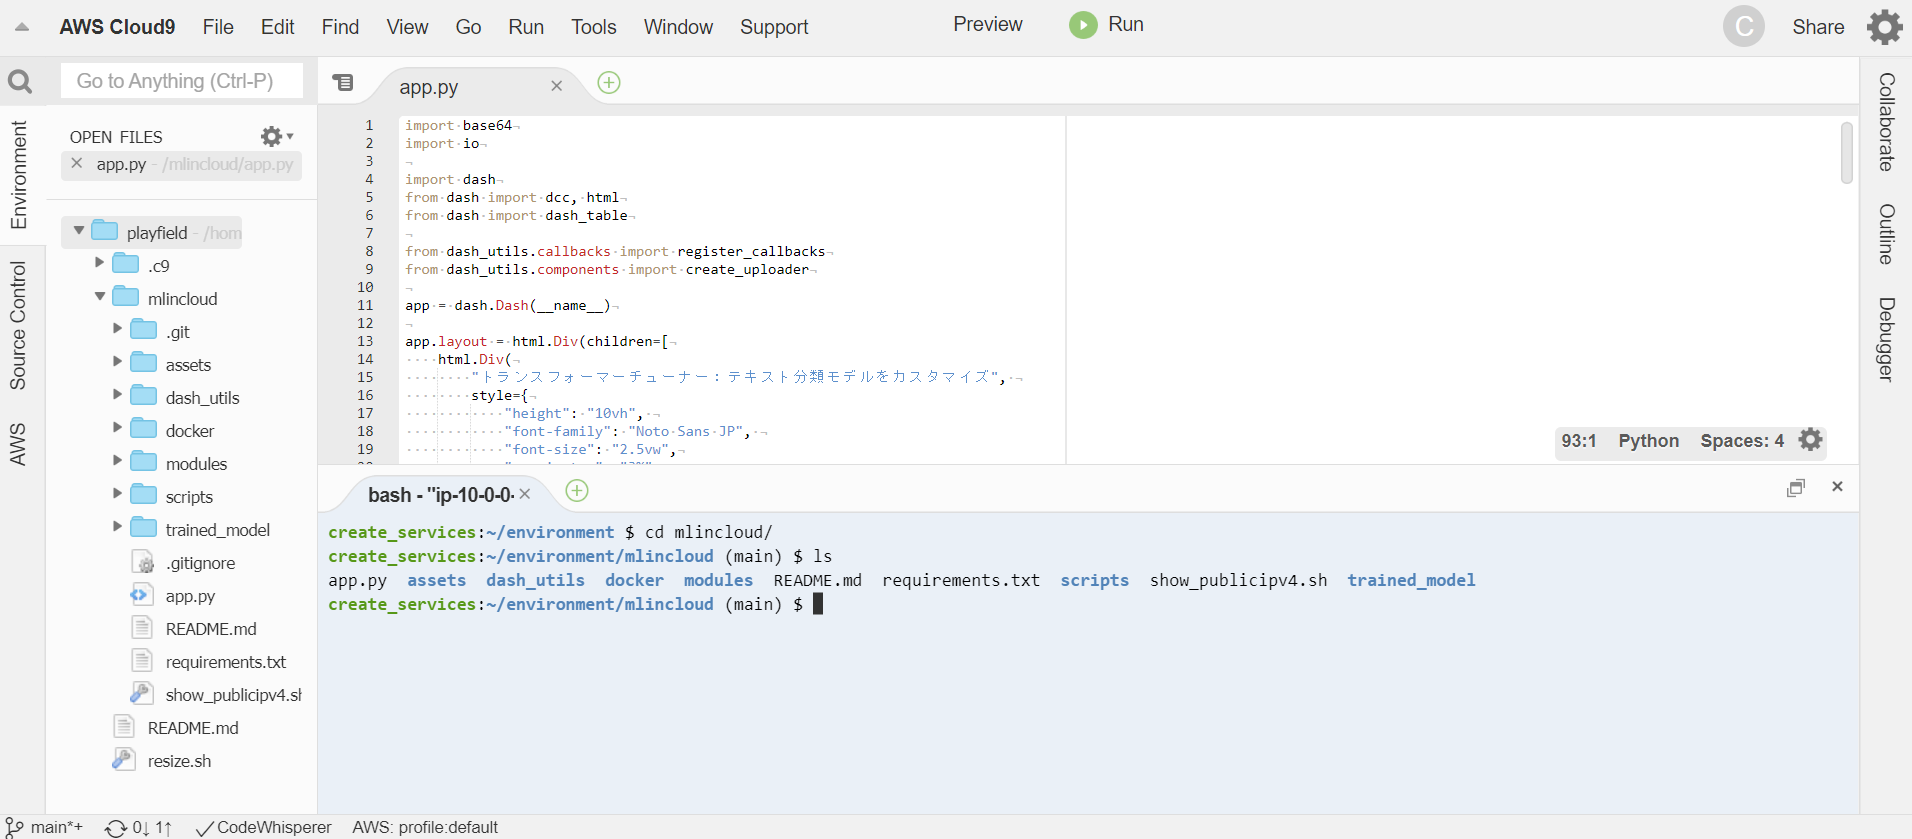Image resolution: width=1912 pixels, height=839 pixels.
Task: Open the AWS side panel tab
Action: point(18,444)
